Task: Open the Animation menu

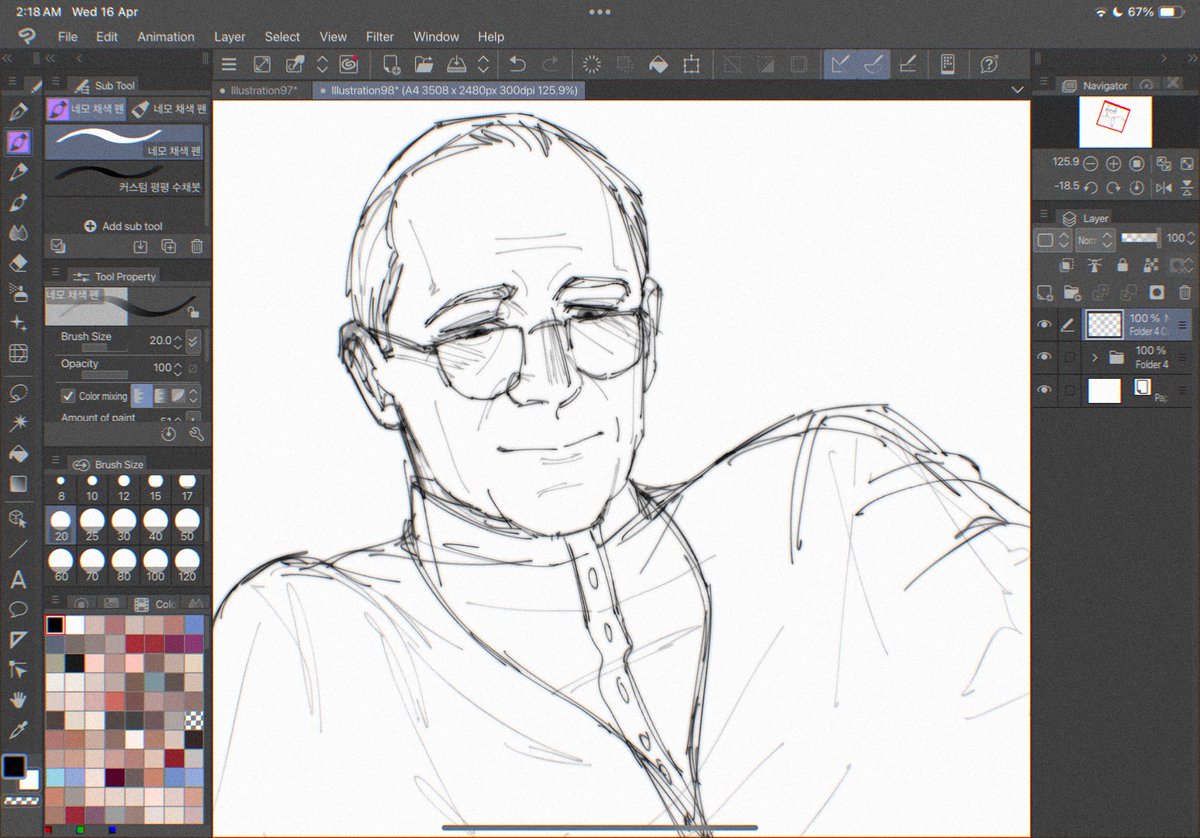Action: [166, 37]
